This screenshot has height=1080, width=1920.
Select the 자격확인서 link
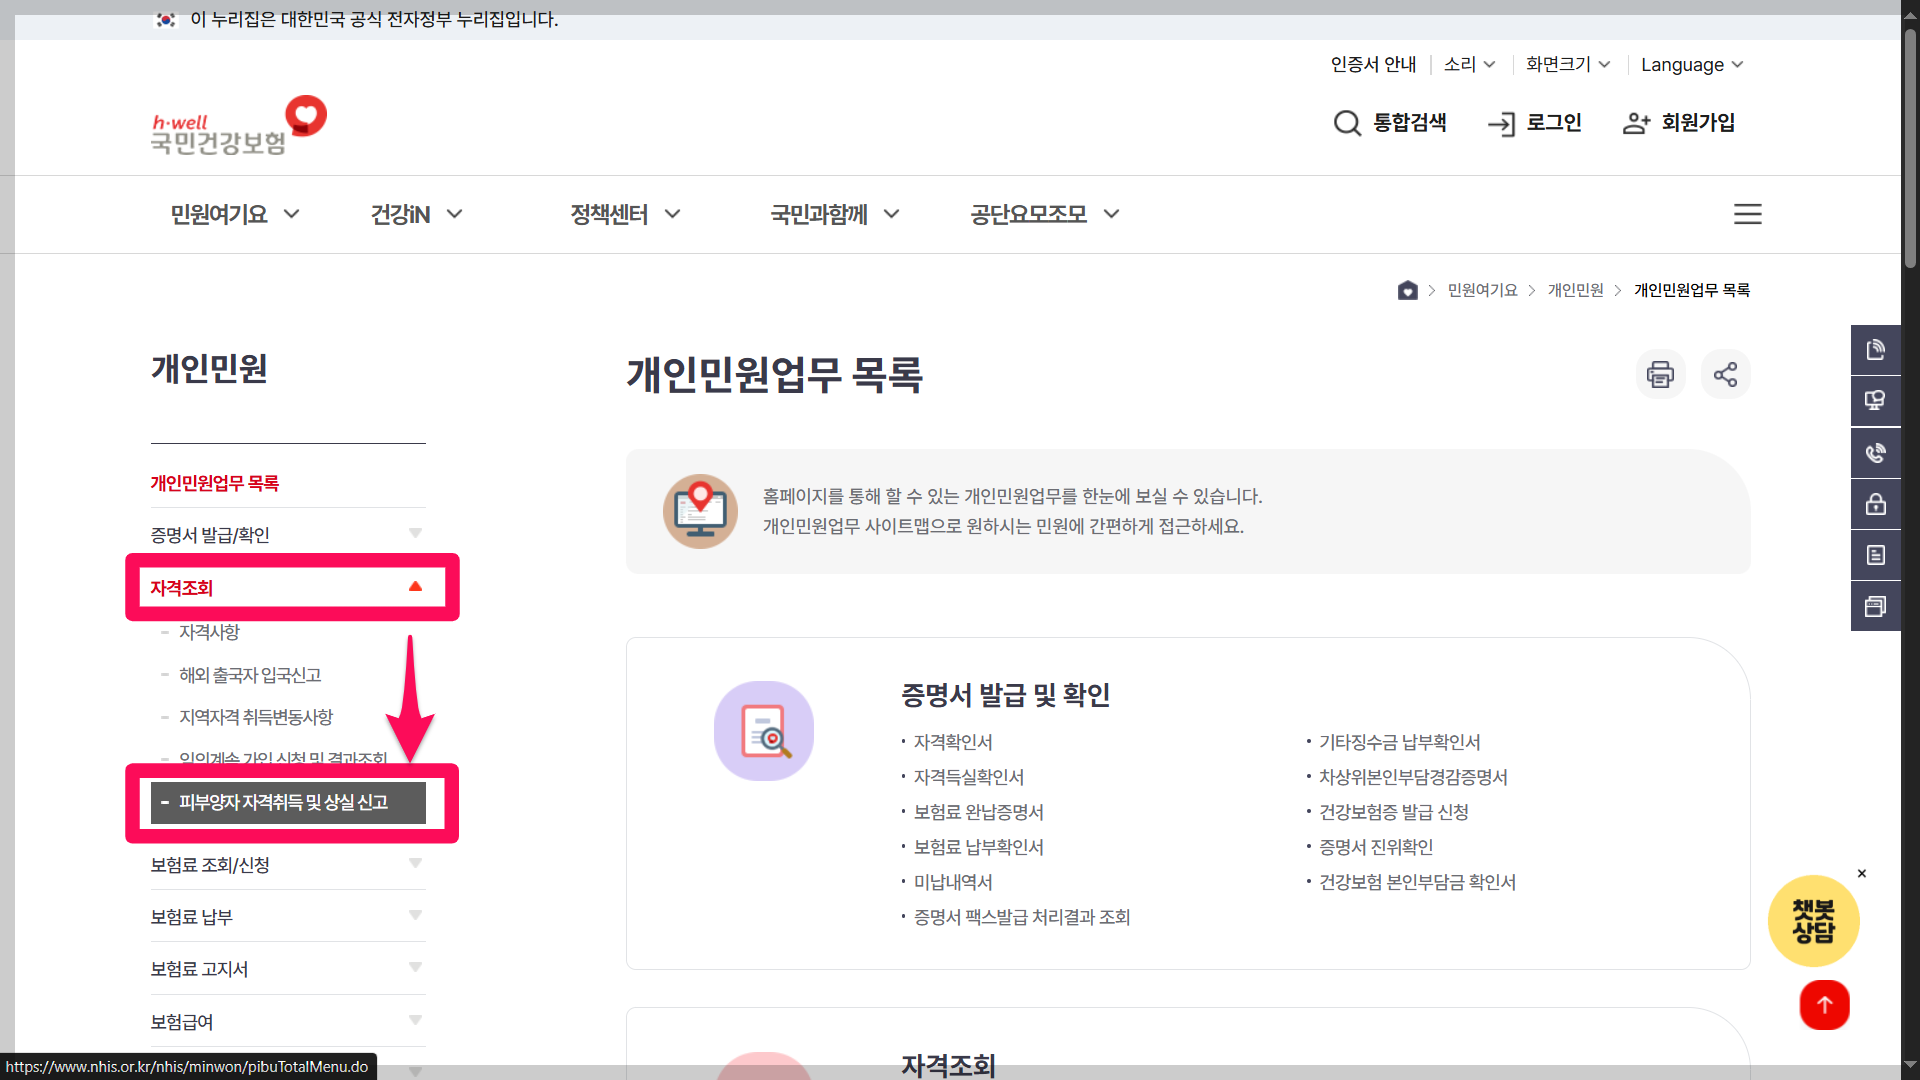point(953,741)
